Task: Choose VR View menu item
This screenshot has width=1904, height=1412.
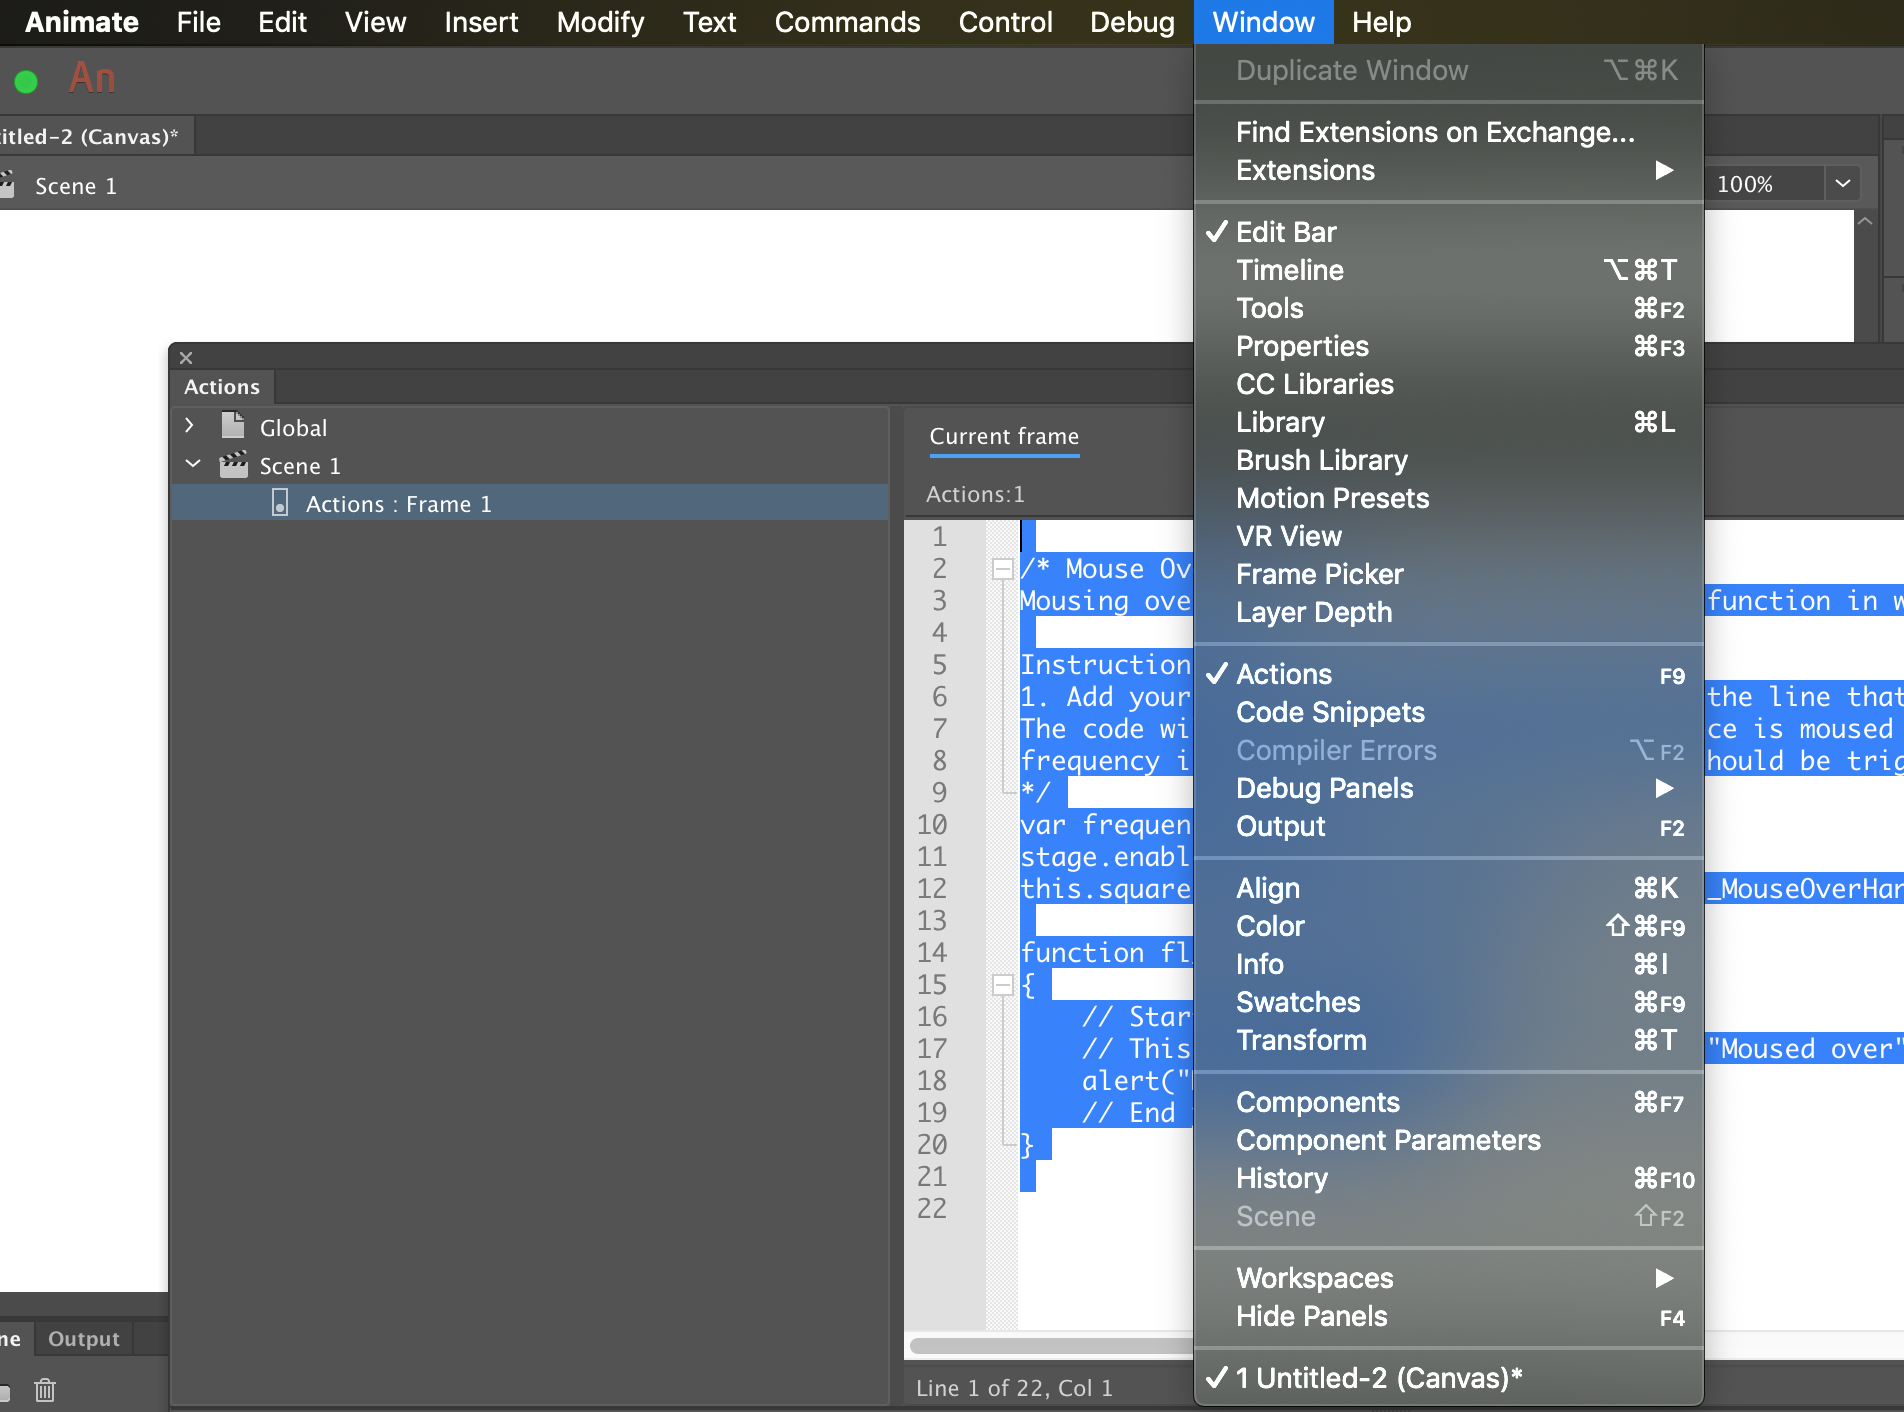Action: pos(1449,536)
